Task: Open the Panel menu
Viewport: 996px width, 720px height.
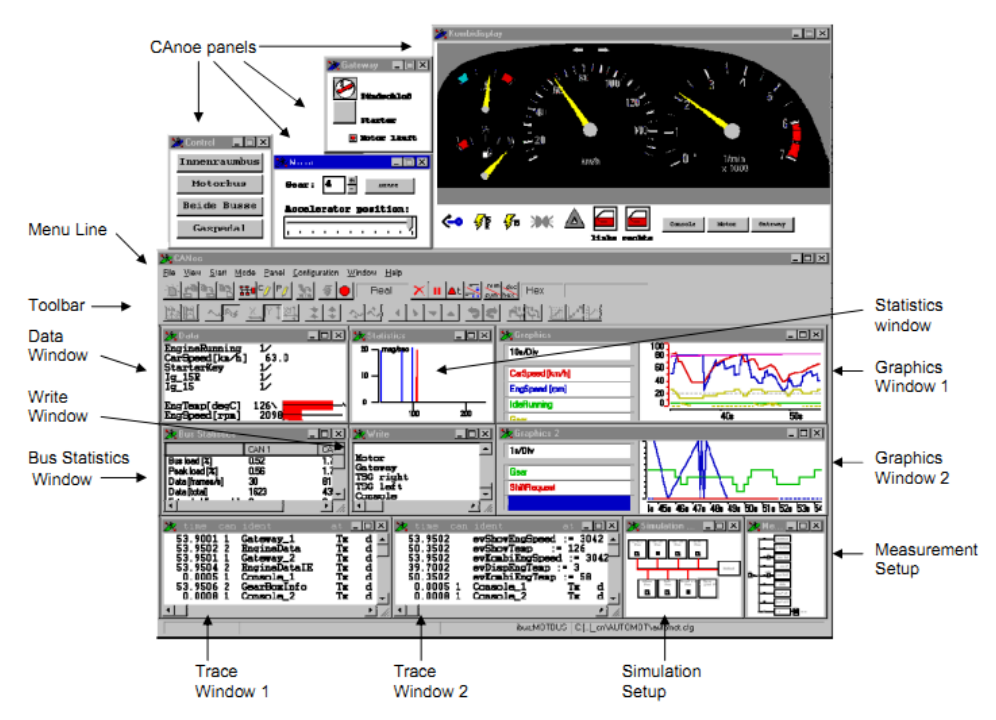Action: pyautogui.click(x=274, y=272)
